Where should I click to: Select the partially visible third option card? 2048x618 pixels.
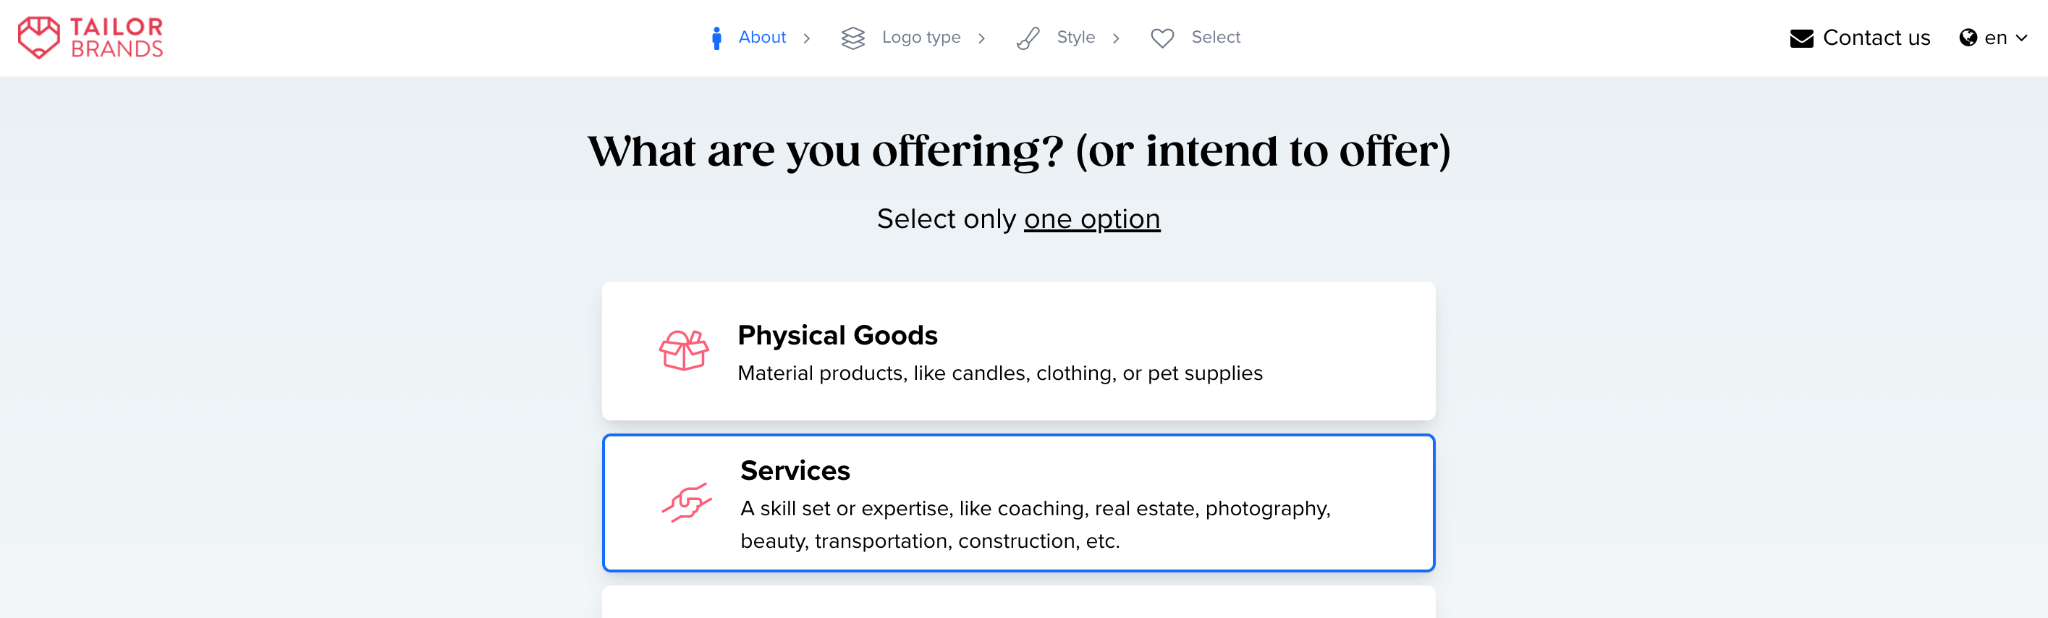click(x=1018, y=602)
